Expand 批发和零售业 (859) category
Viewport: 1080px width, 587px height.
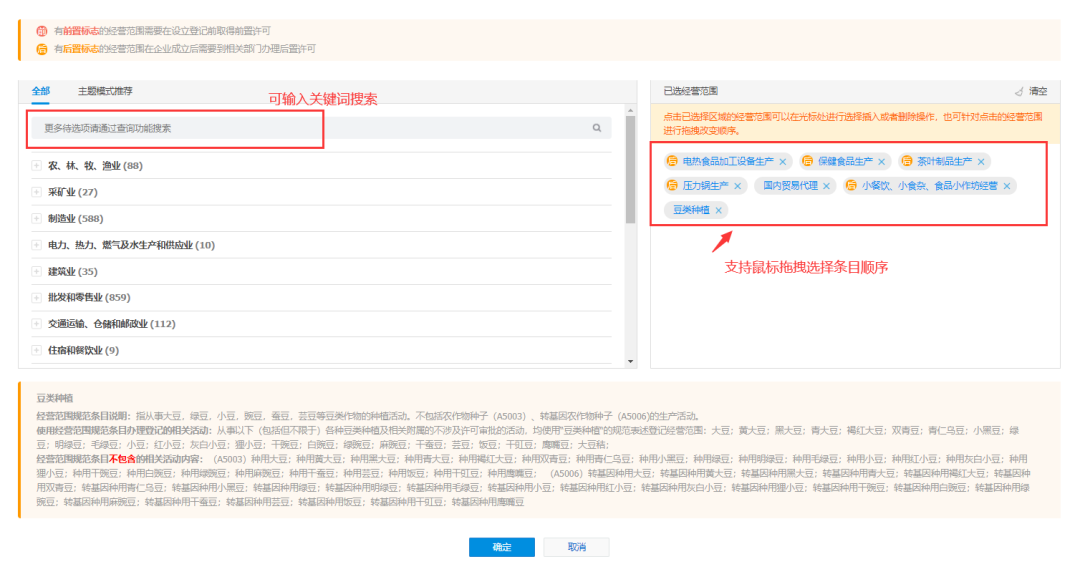[37, 298]
